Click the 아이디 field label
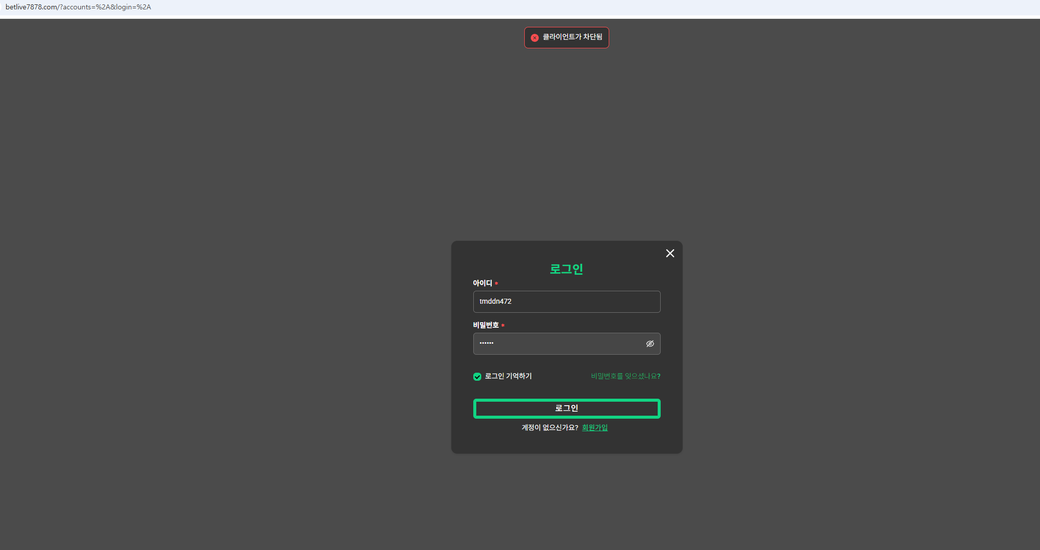Viewport: 1040px width, 550px height. (482, 283)
